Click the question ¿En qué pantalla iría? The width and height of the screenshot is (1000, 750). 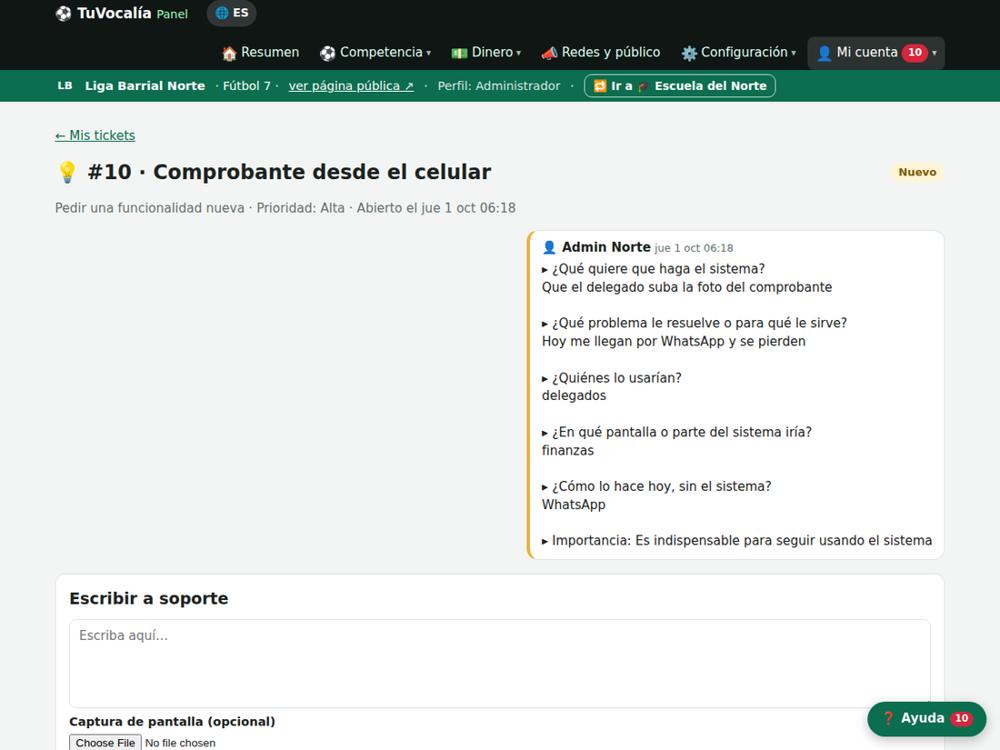point(682,432)
